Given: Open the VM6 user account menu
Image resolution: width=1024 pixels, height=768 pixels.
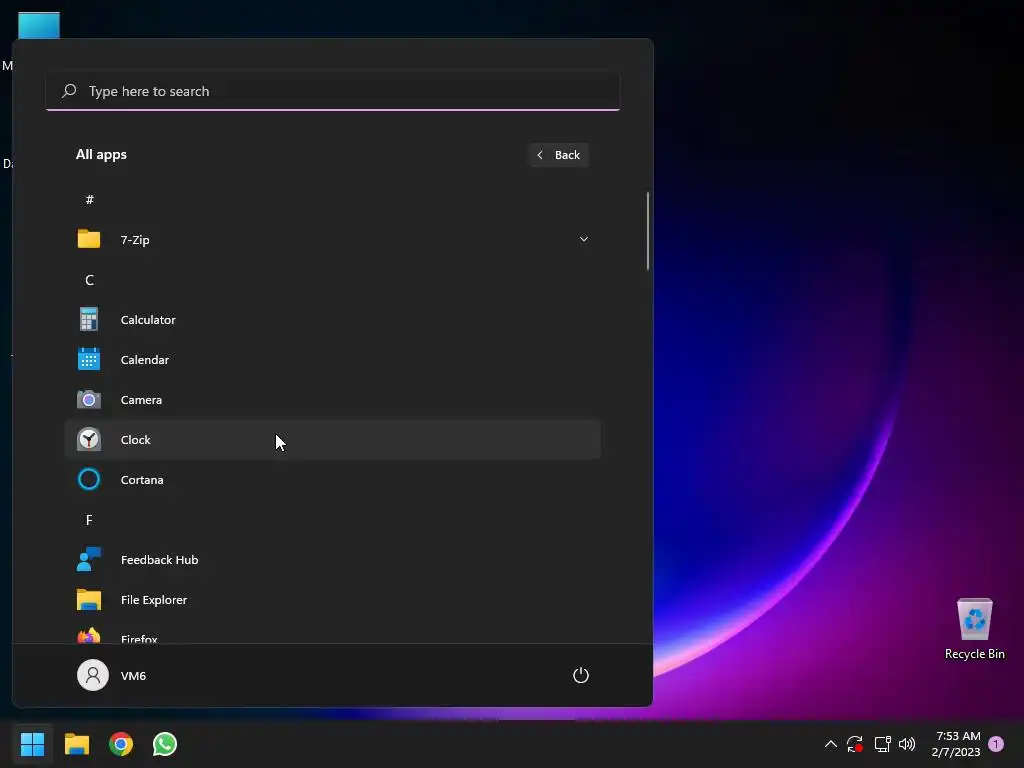Looking at the screenshot, I should tap(112, 675).
